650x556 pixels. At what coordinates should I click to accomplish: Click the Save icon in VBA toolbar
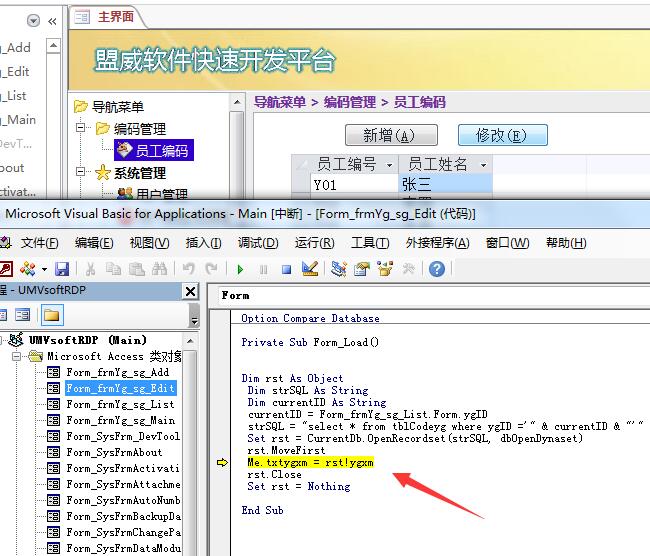(x=62, y=270)
